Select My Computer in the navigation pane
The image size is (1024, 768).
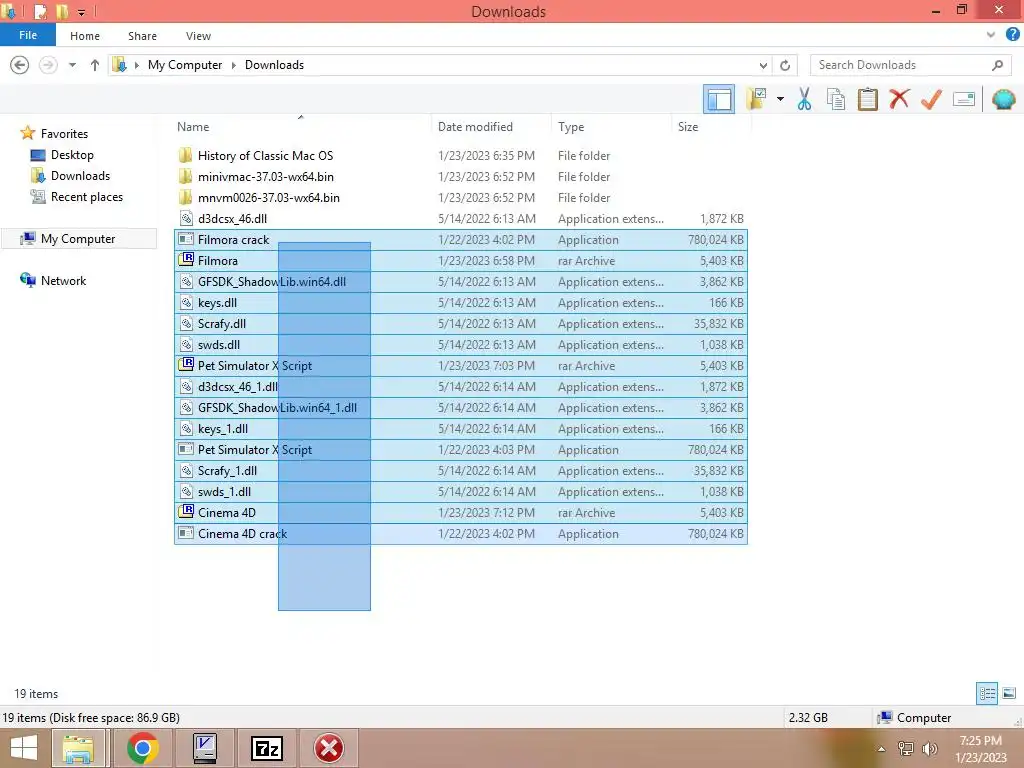(78, 239)
